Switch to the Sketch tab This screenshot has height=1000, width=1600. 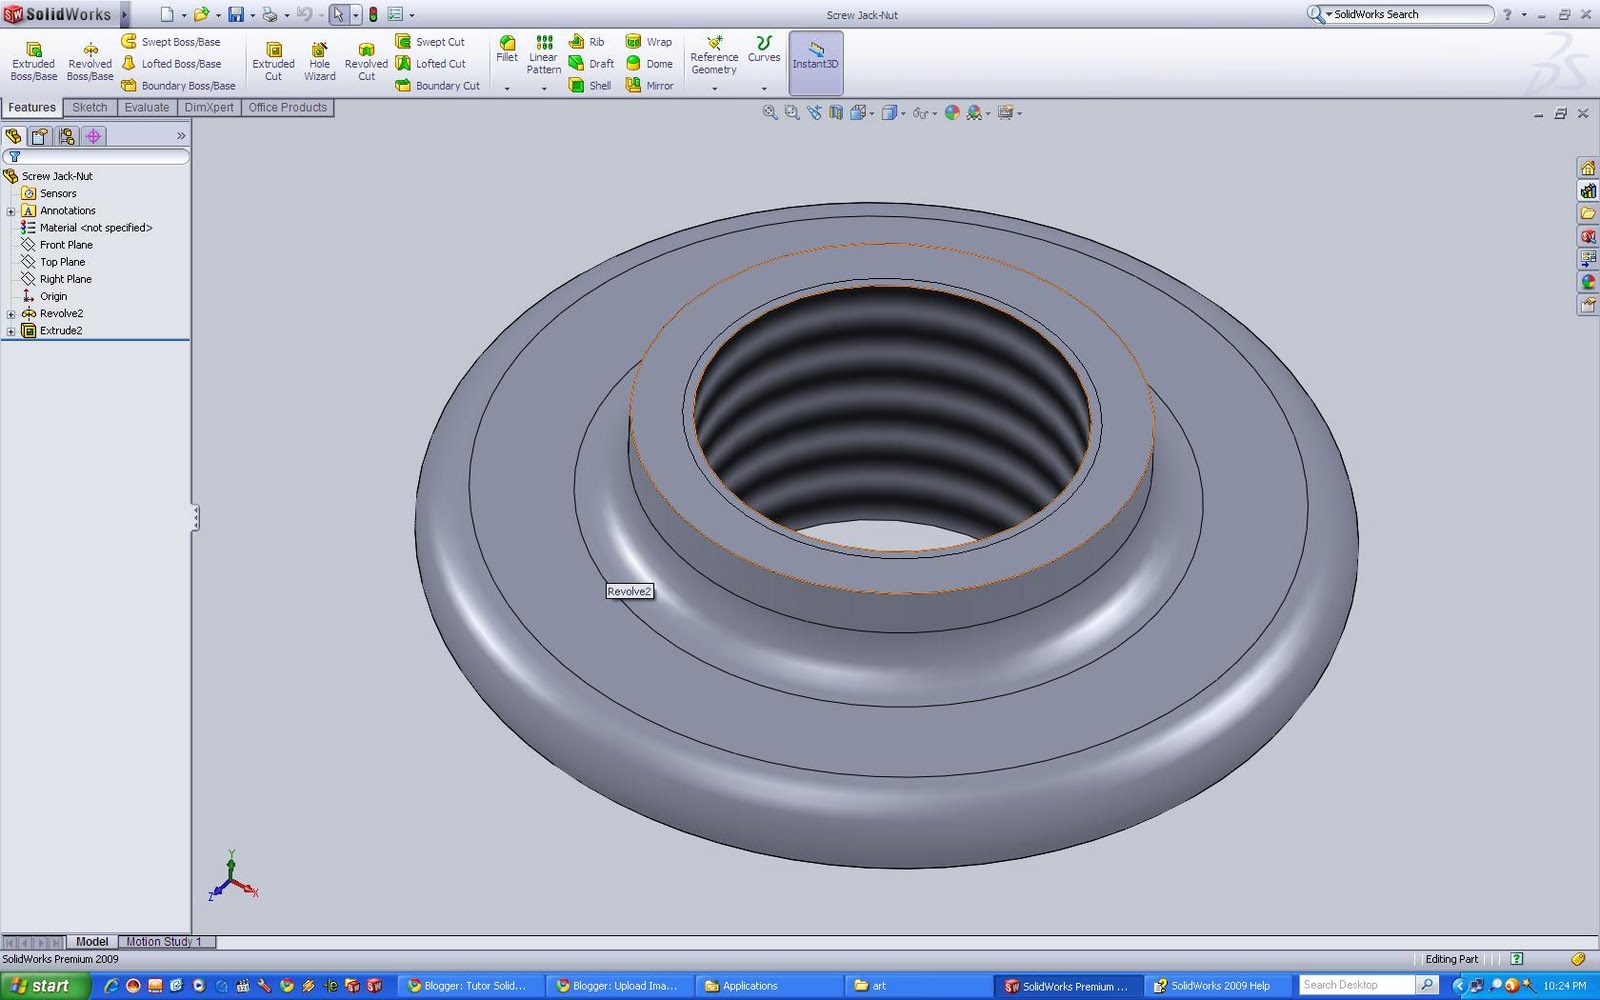[x=89, y=107]
